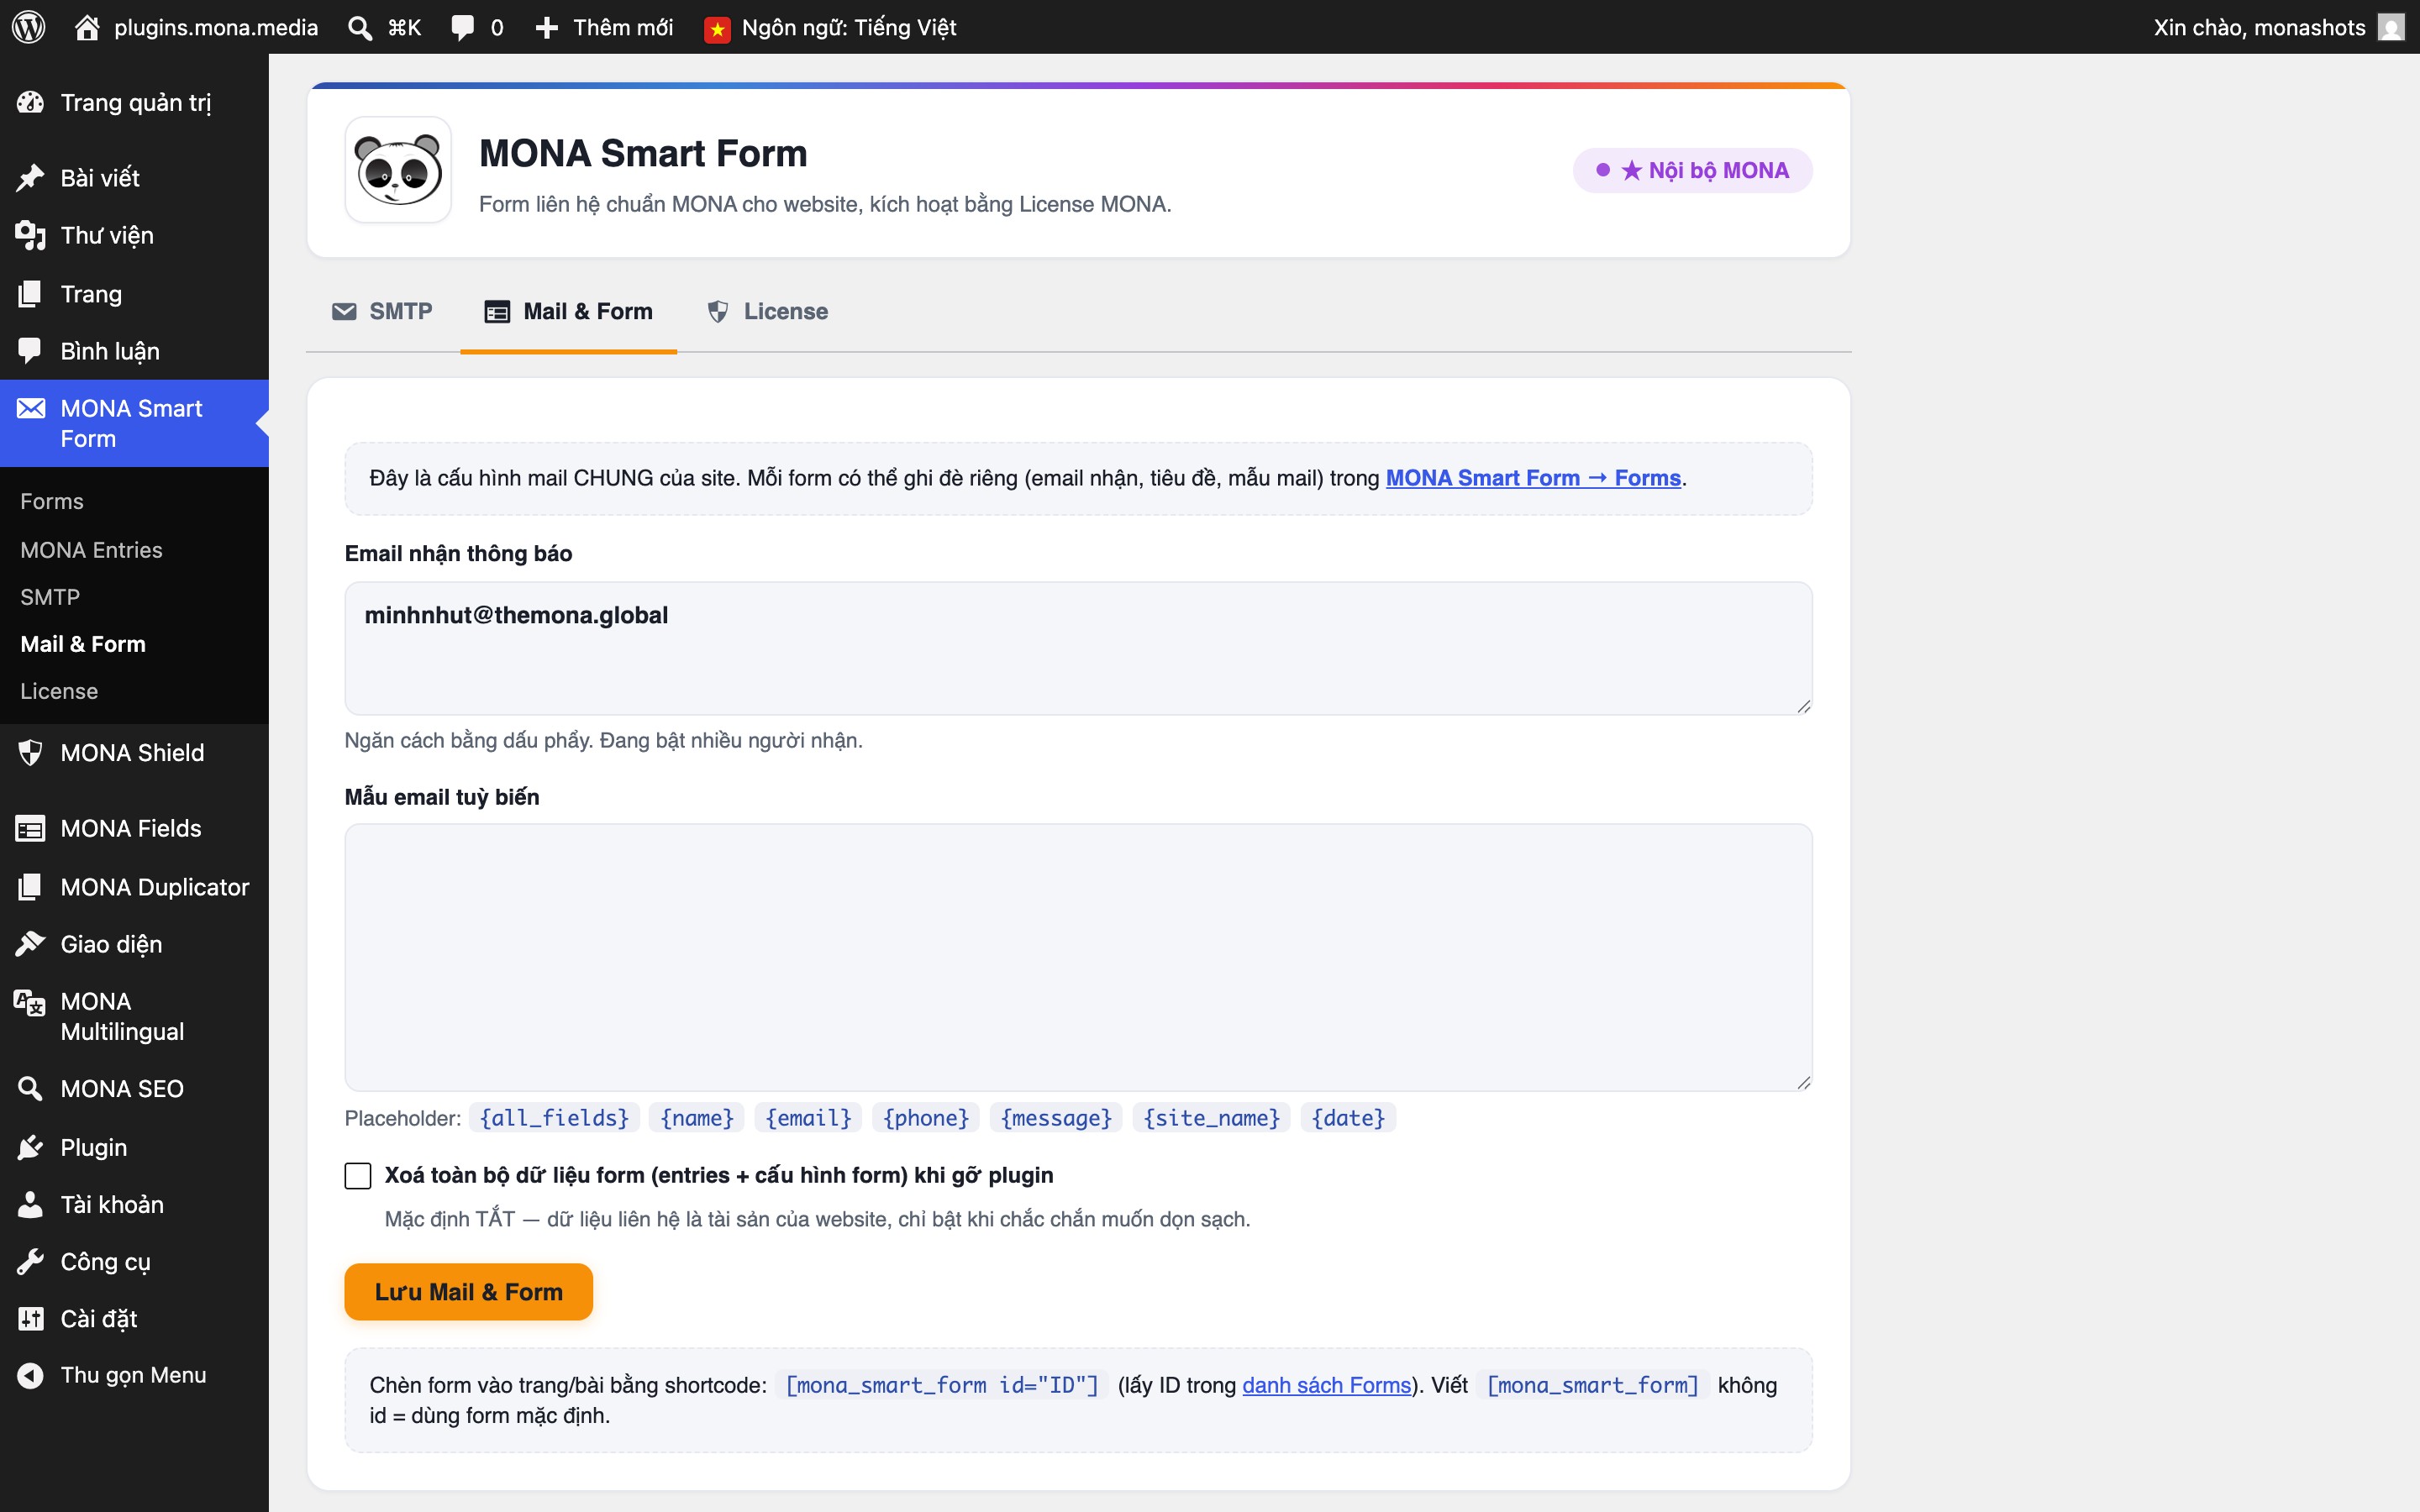The image size is (2420, 1512).
Task: Open the monashots user avatar
Action: pyautogui.click(x=2391, y=27)
